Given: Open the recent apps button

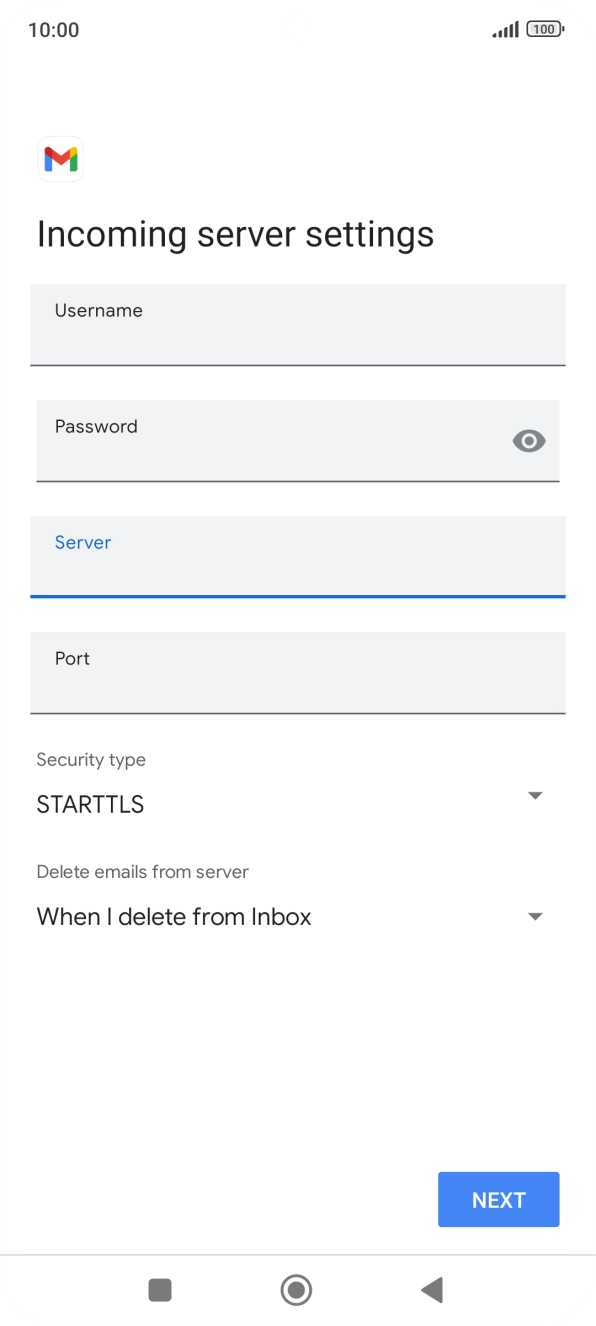Looking at the screenshot, I should click(160, 1290).
